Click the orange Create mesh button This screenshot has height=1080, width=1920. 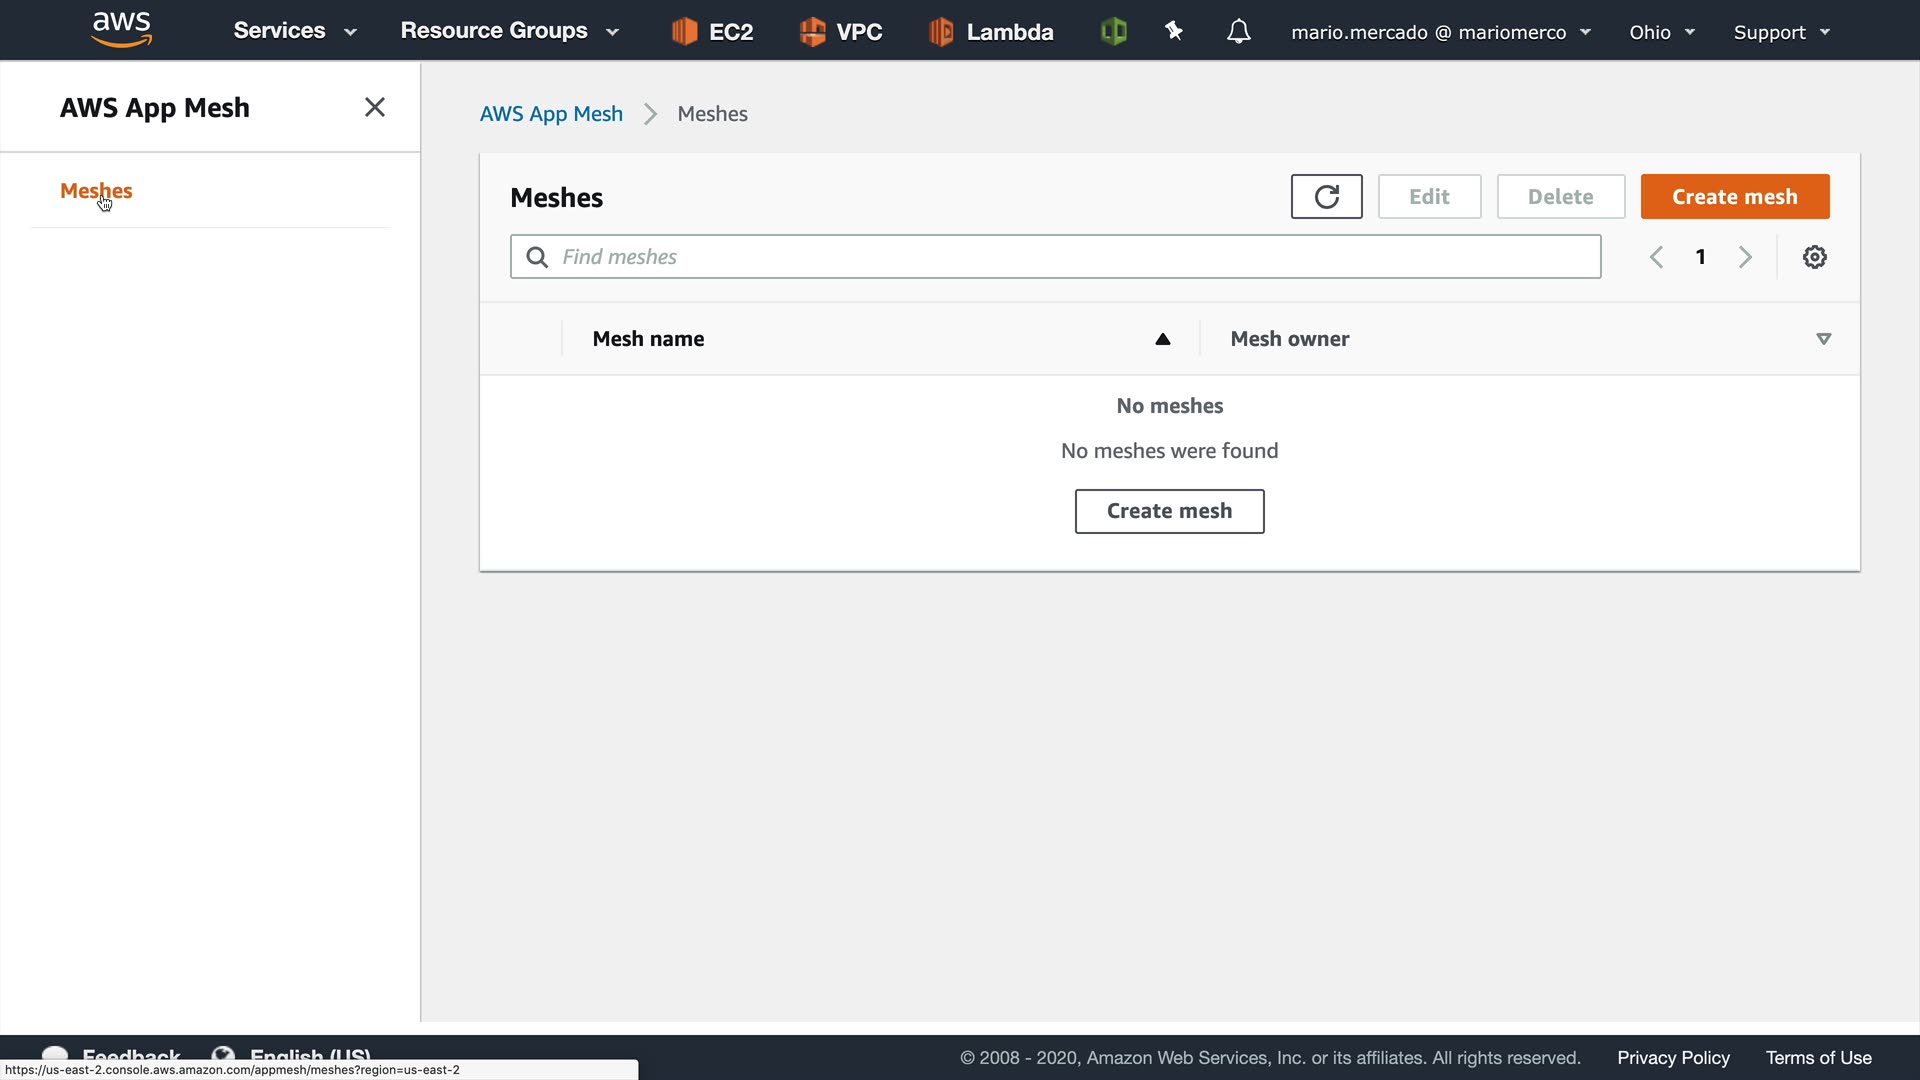pyautogui.click(x=1734, y=197)
